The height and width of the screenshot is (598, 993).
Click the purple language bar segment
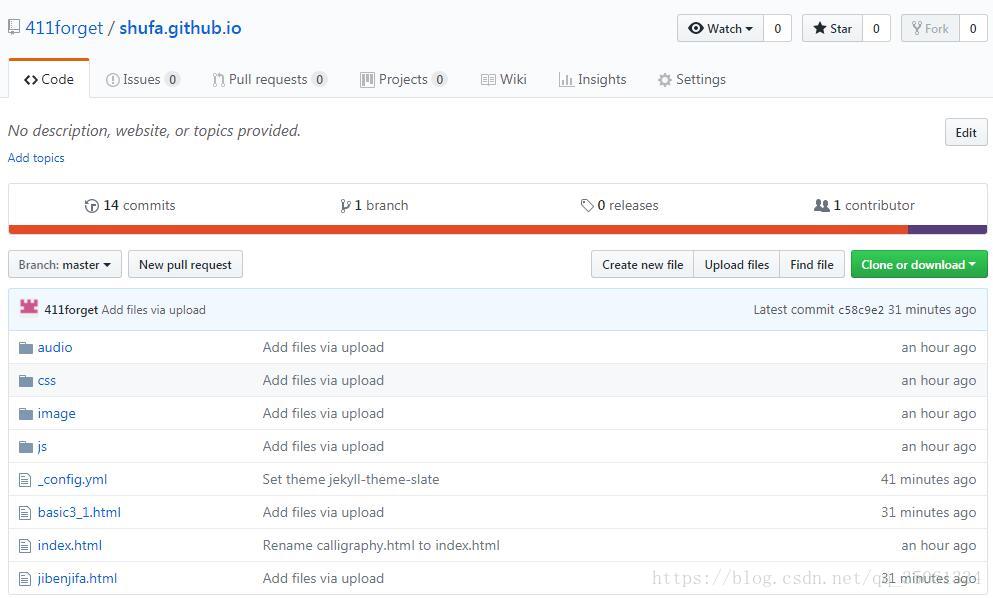click(947, 229)
